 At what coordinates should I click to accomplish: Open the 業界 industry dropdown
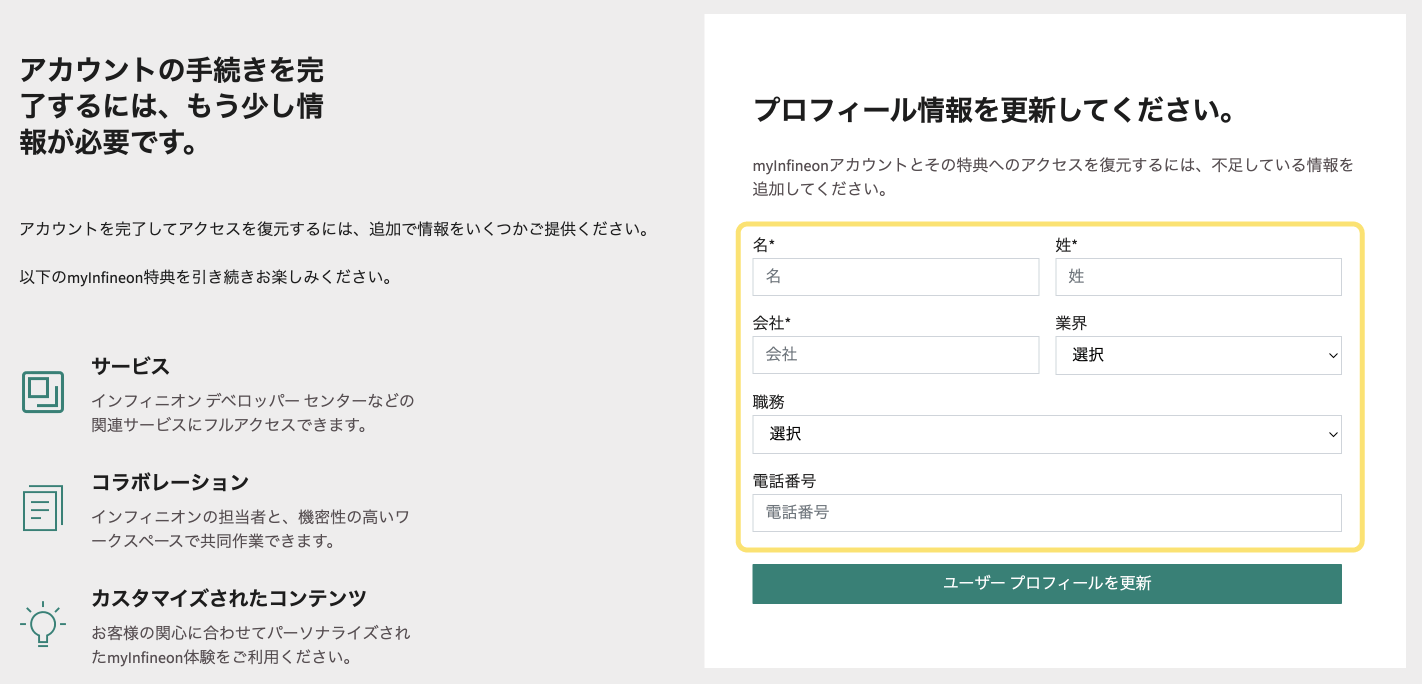1198,355
